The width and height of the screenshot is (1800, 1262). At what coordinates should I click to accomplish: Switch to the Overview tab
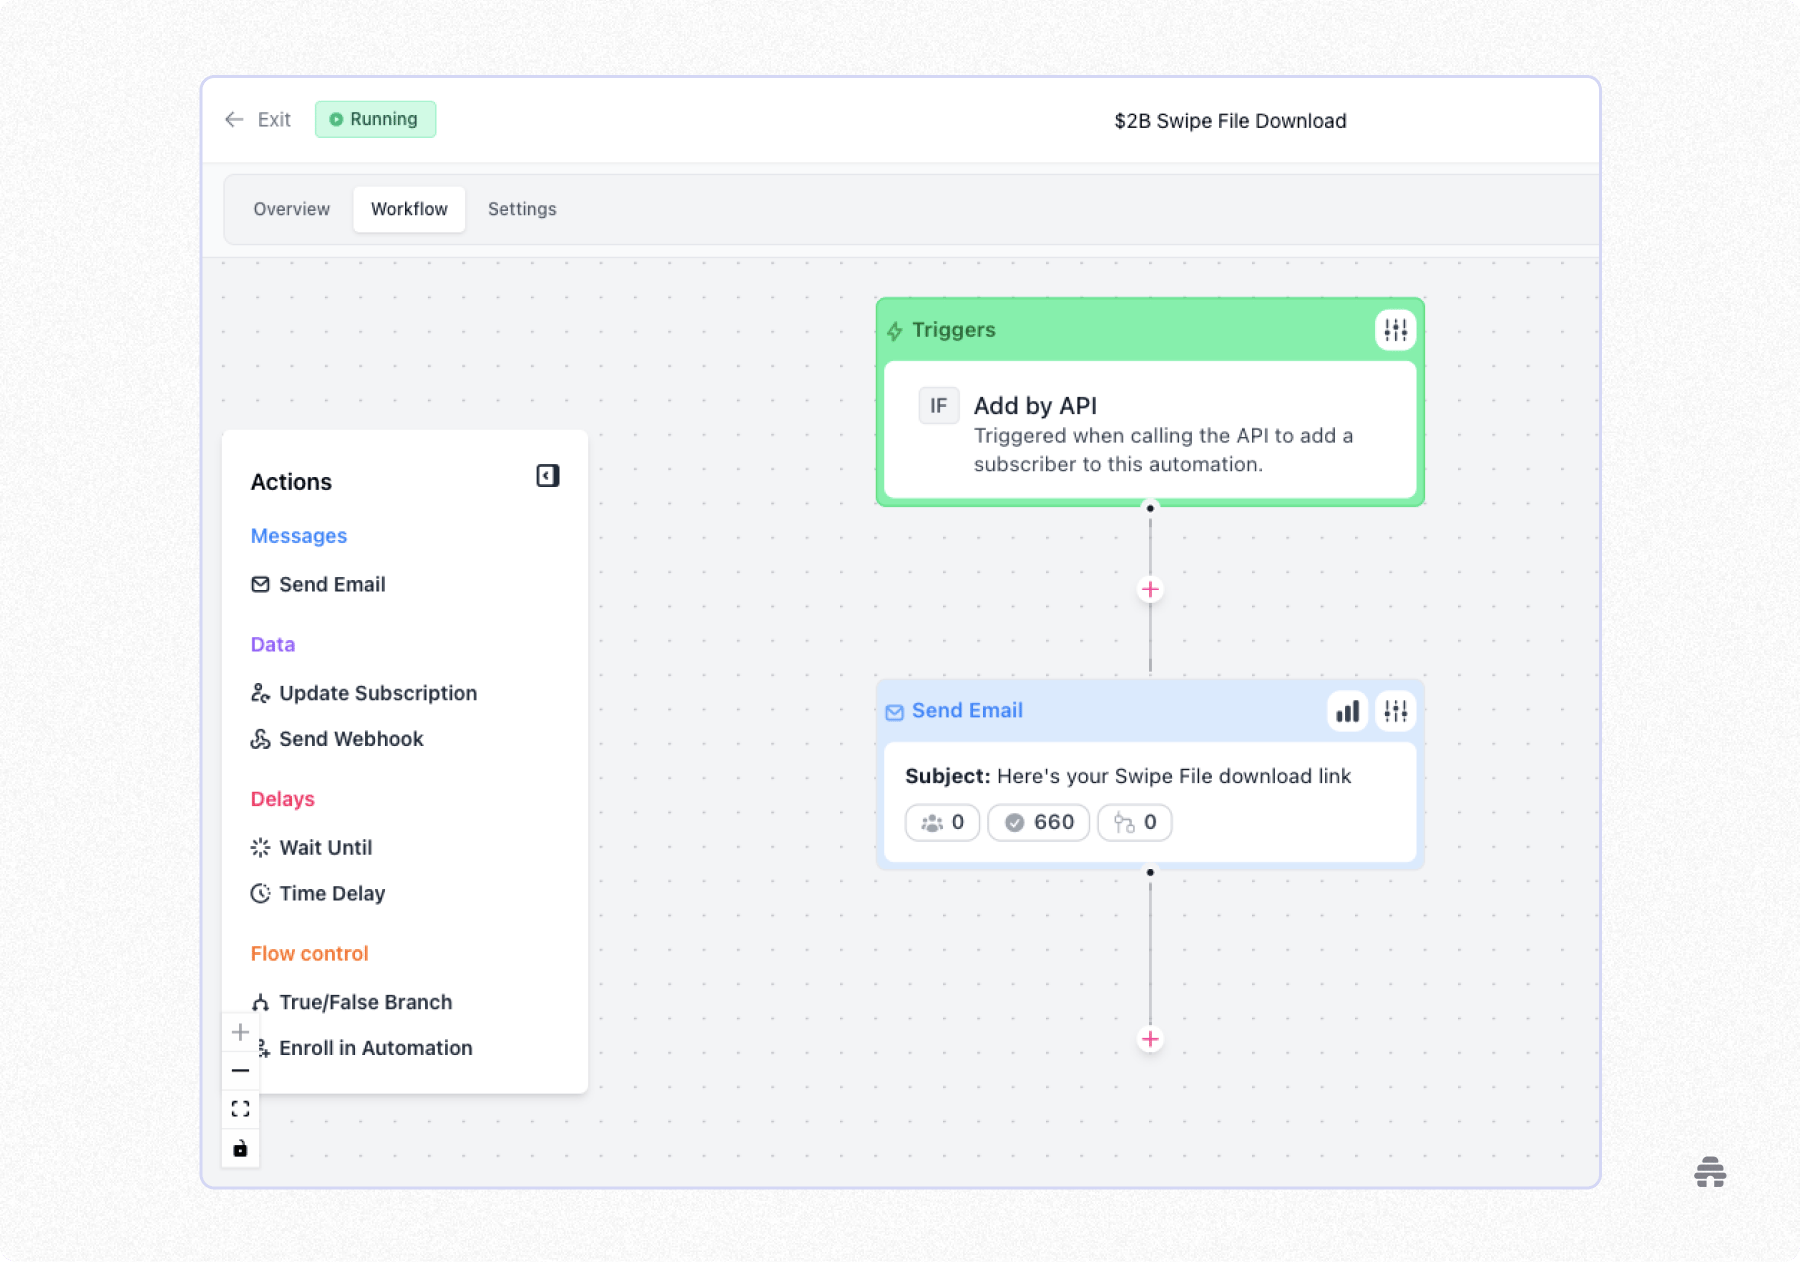click(291, 209)
